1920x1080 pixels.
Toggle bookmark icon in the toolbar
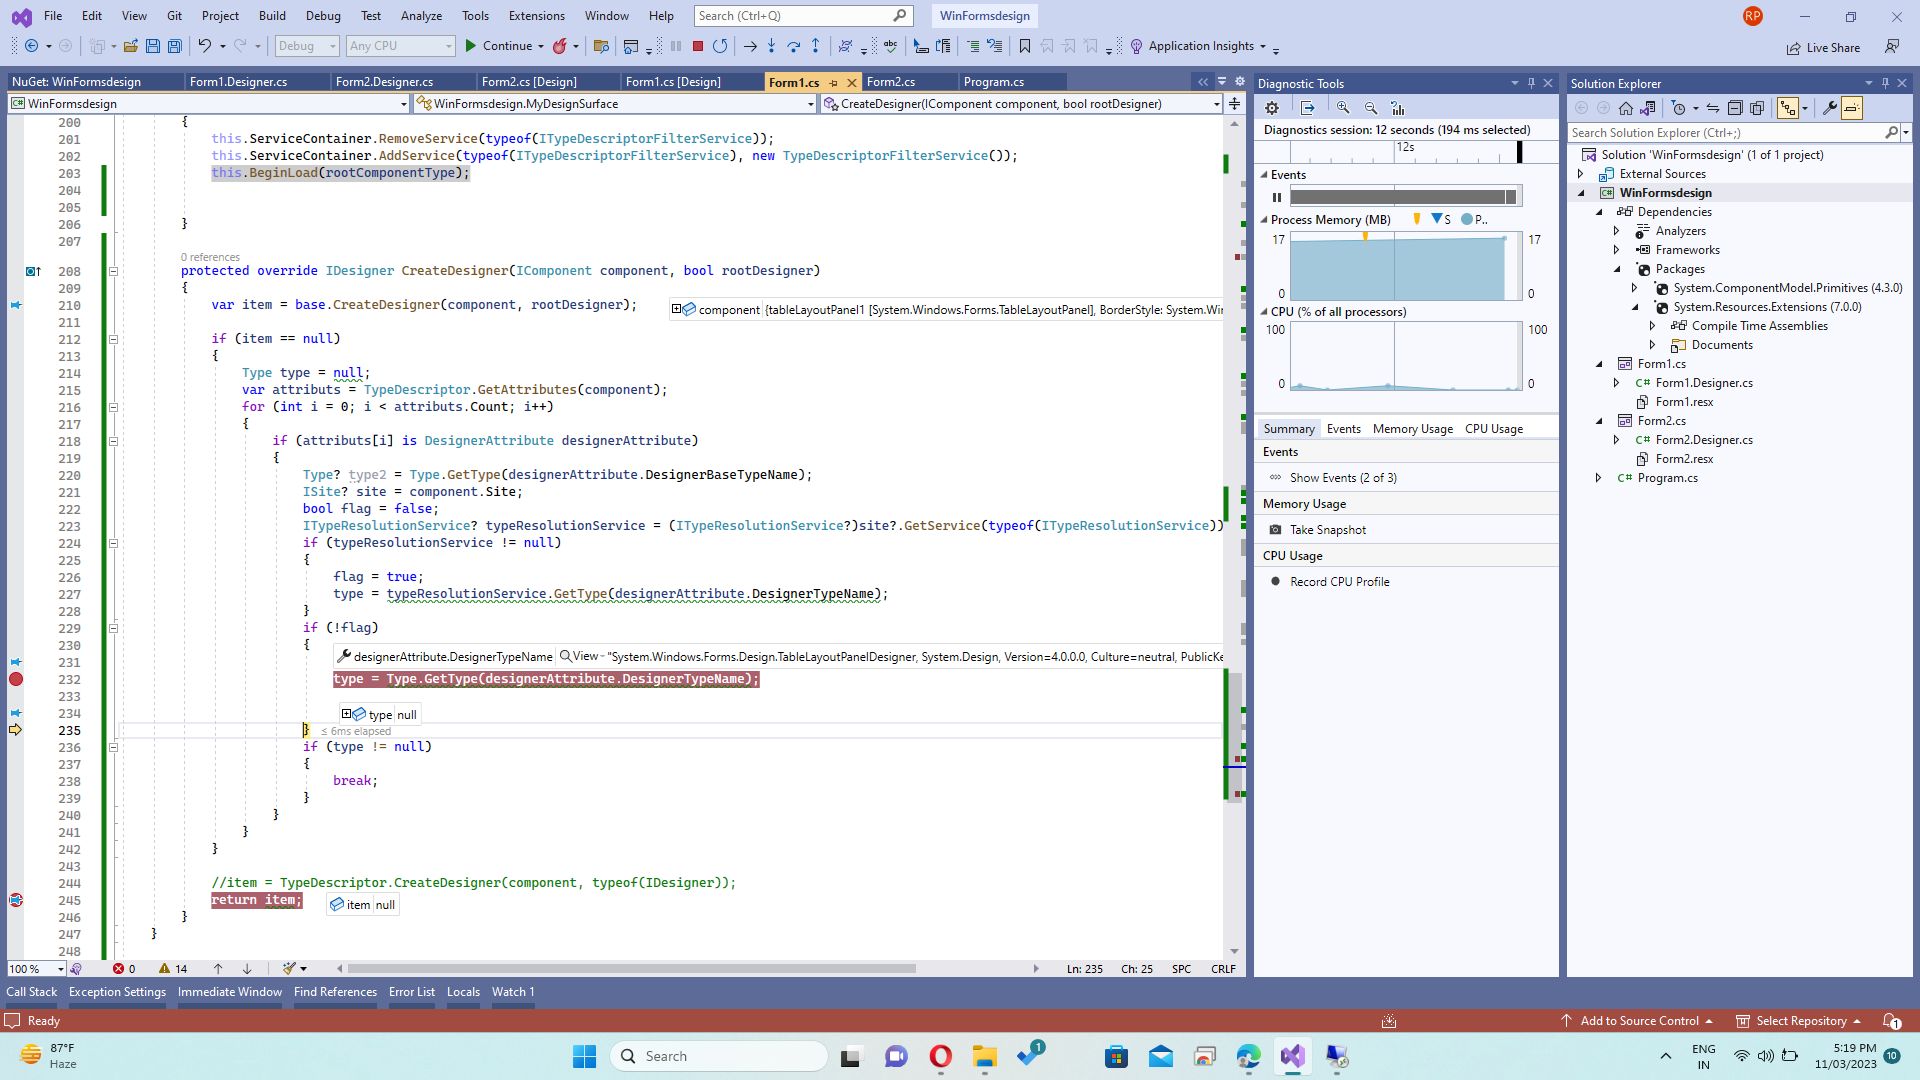click(1025, 46)
